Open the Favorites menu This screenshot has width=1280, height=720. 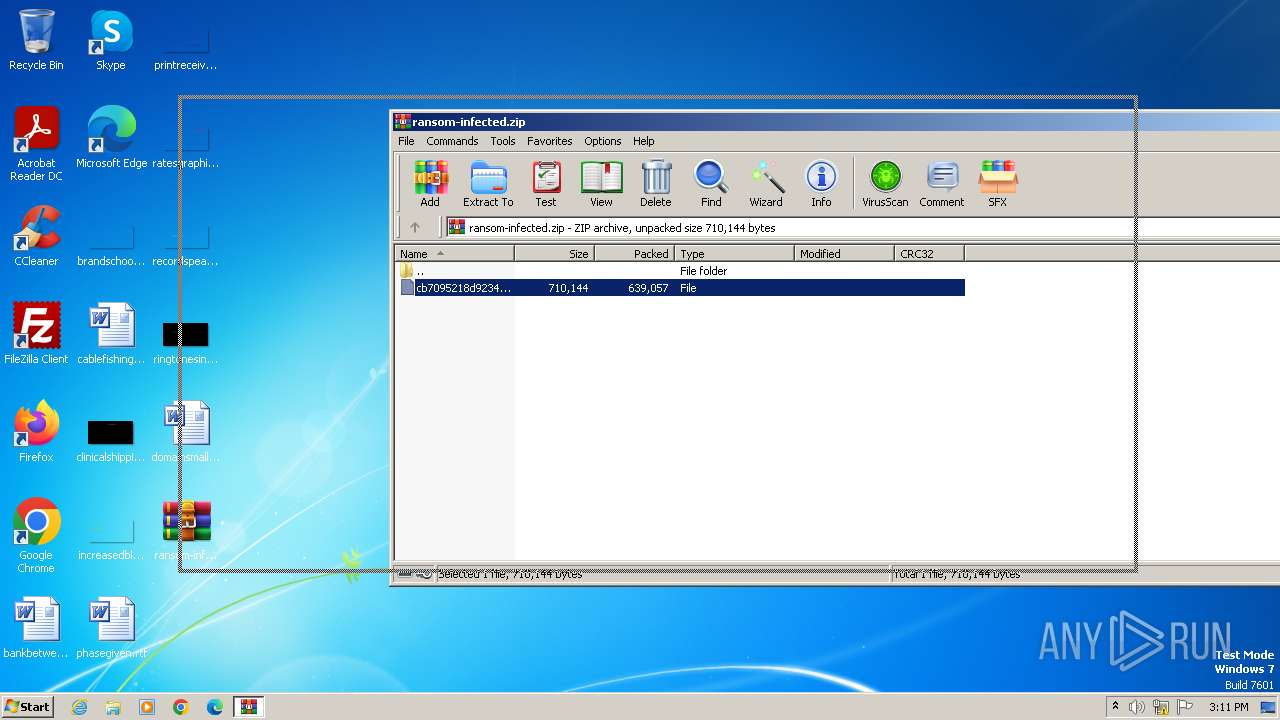pyautogui.click(x=550, y=141)
